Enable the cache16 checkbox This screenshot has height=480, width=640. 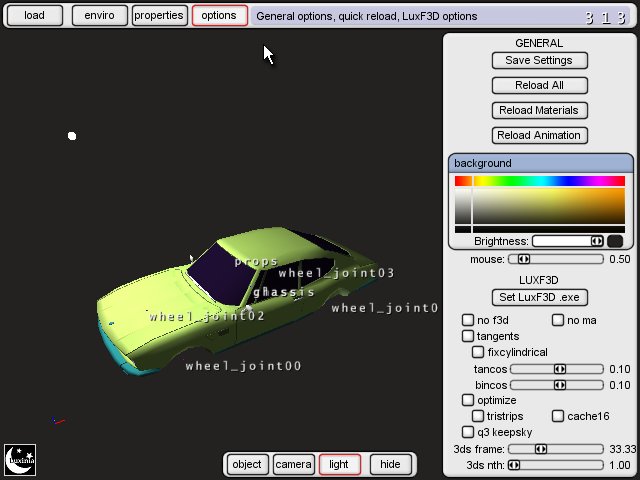[x=558, y=416]
